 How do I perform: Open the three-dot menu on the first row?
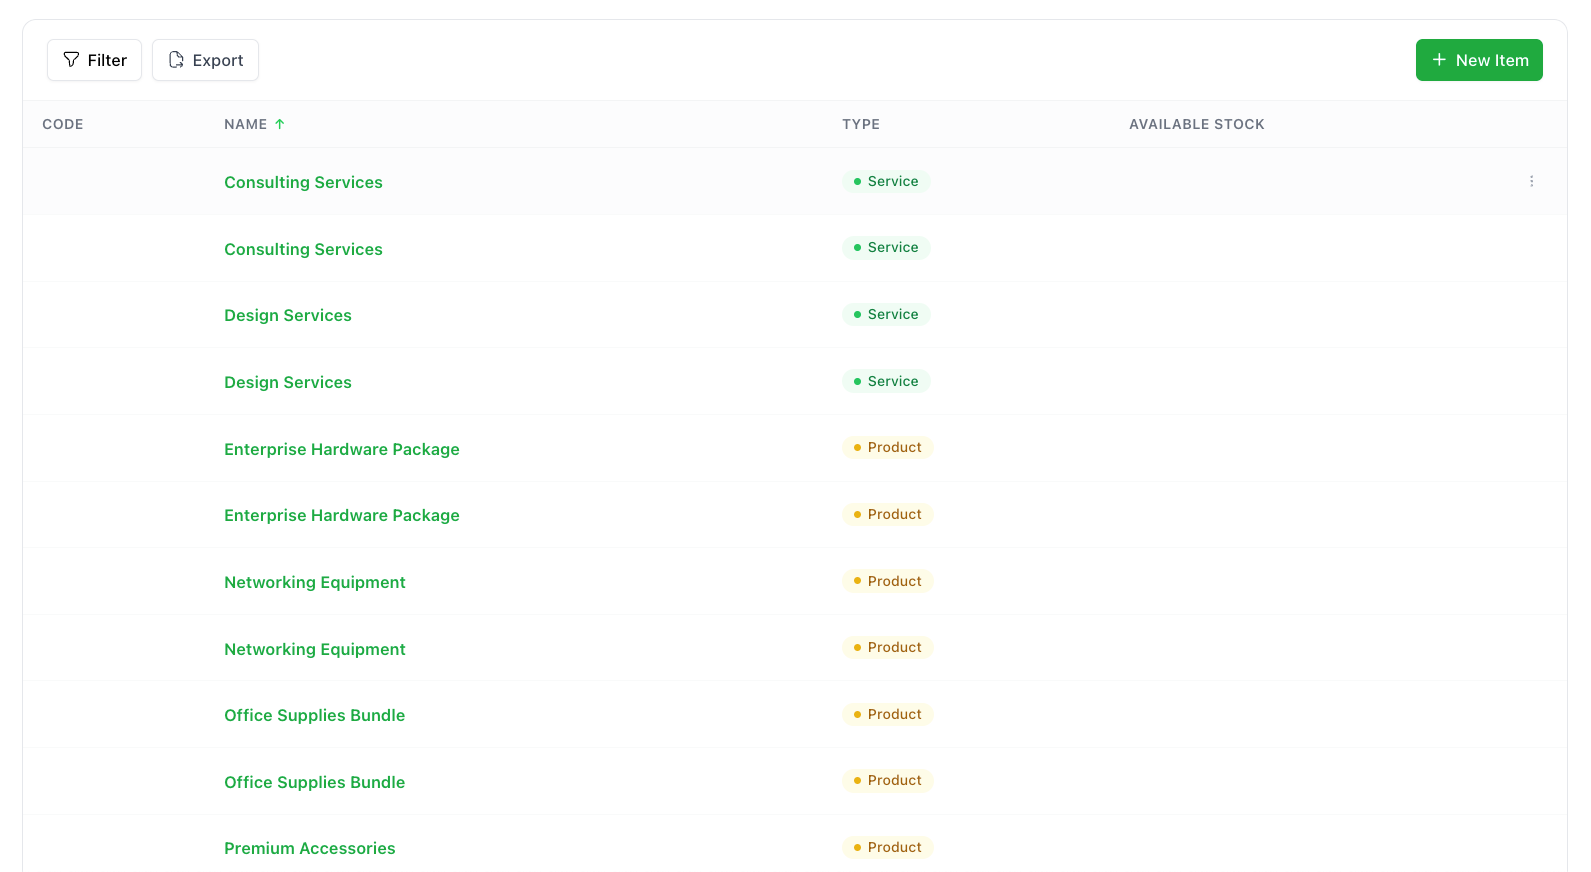coord(1531,181)
